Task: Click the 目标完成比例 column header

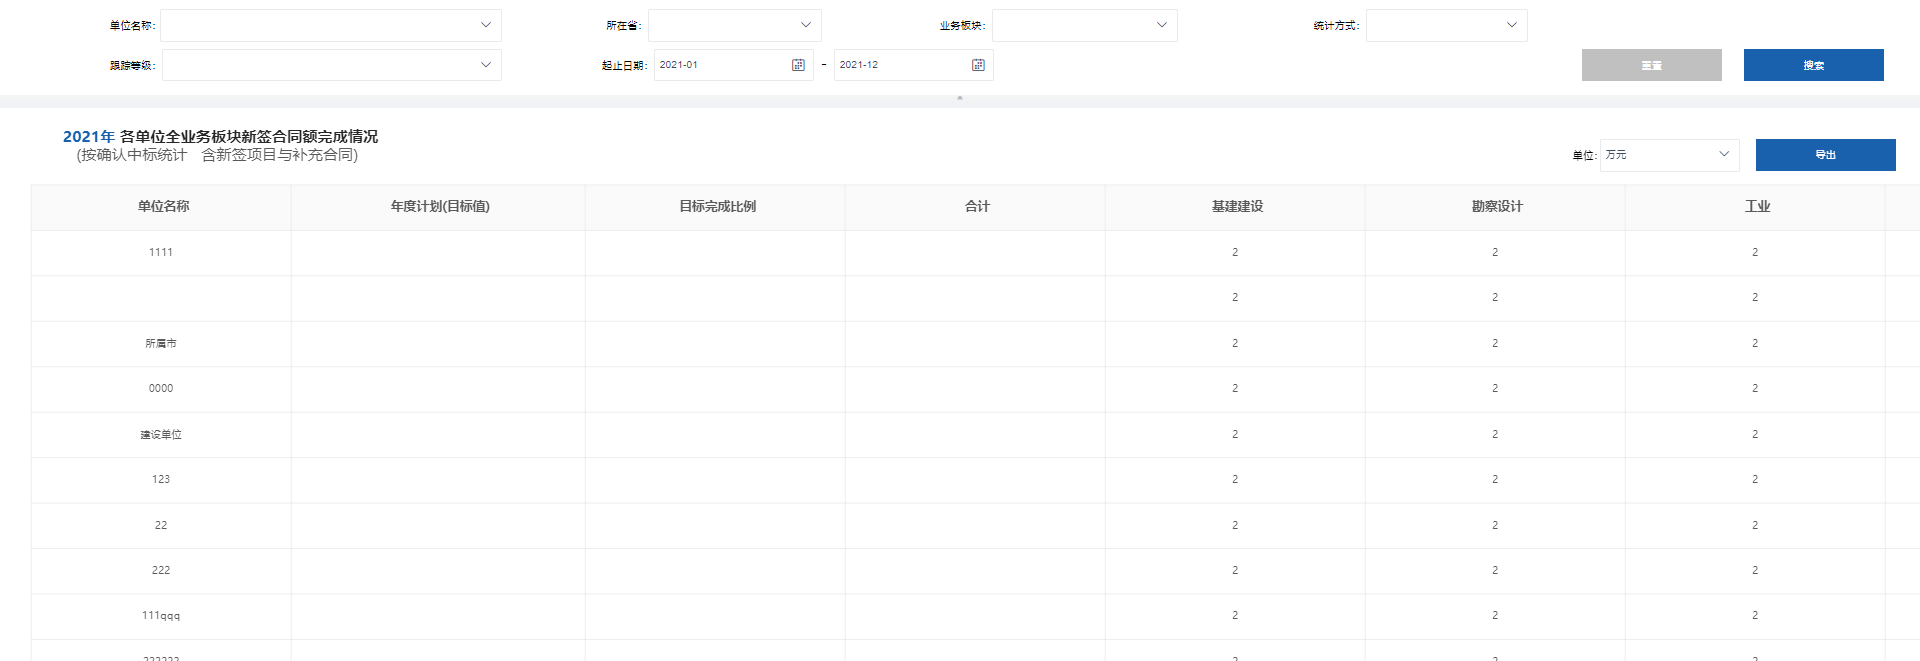Action: point(717,206)
